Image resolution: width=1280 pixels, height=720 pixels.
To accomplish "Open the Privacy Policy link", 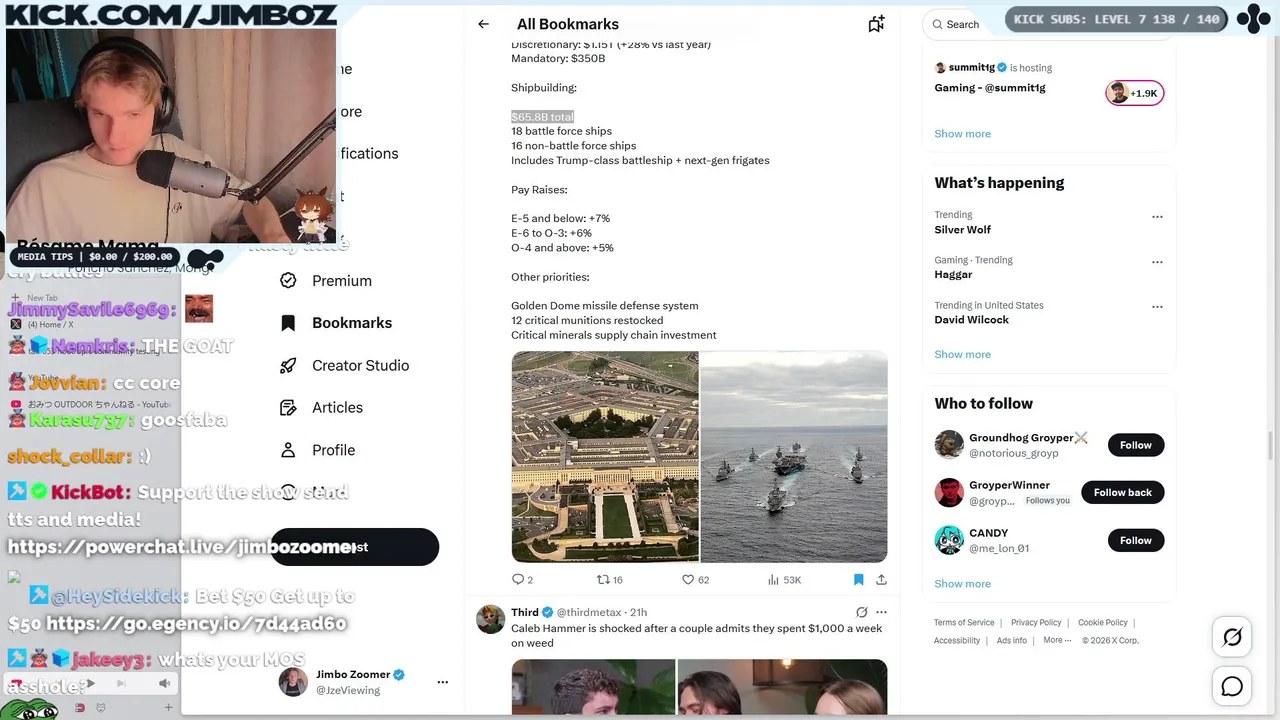I will click(x=1035, y=622).
